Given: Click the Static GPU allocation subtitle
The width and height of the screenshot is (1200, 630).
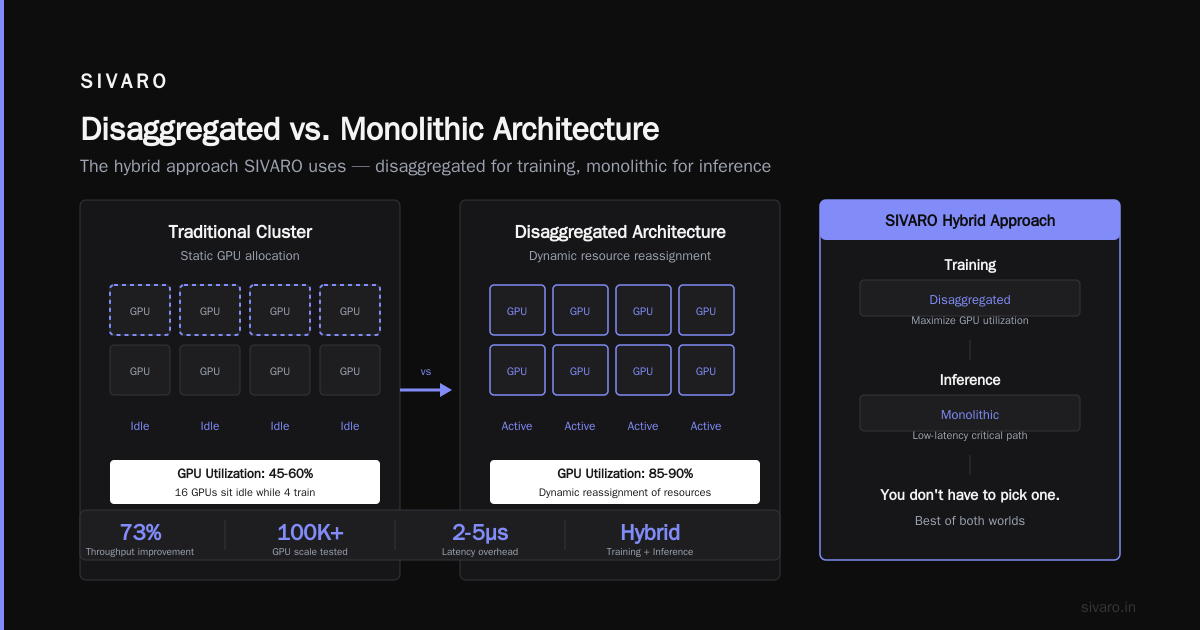Looking at the screenshot, I should point(240,256).
